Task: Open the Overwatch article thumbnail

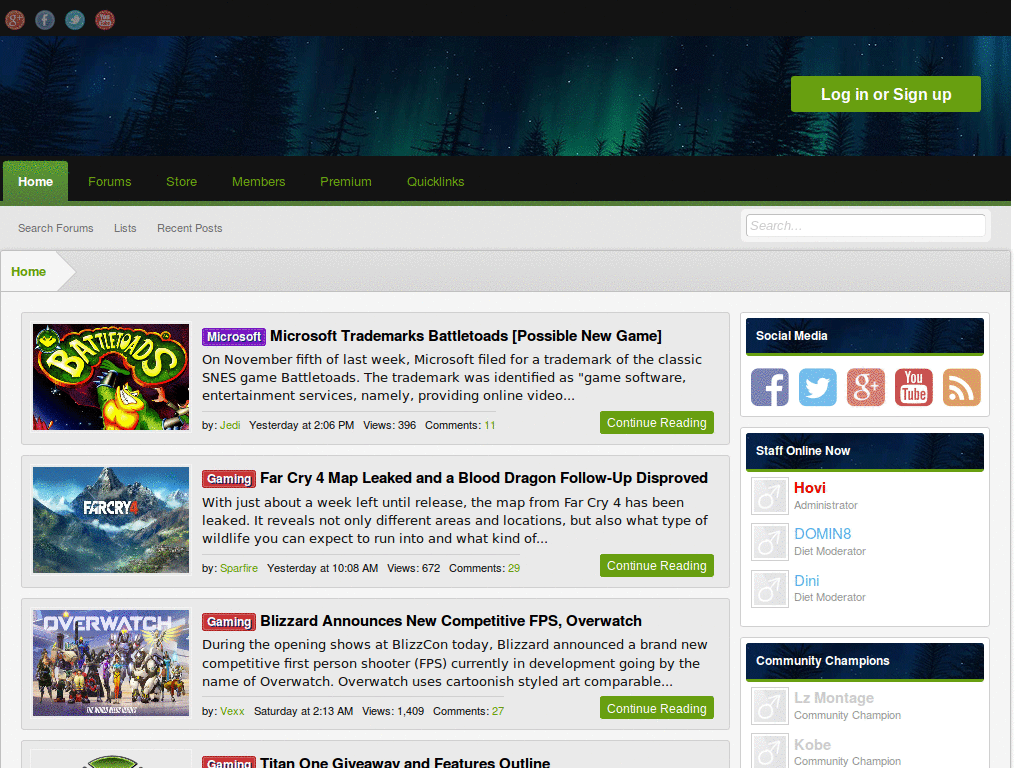Action: pos(111,663)
